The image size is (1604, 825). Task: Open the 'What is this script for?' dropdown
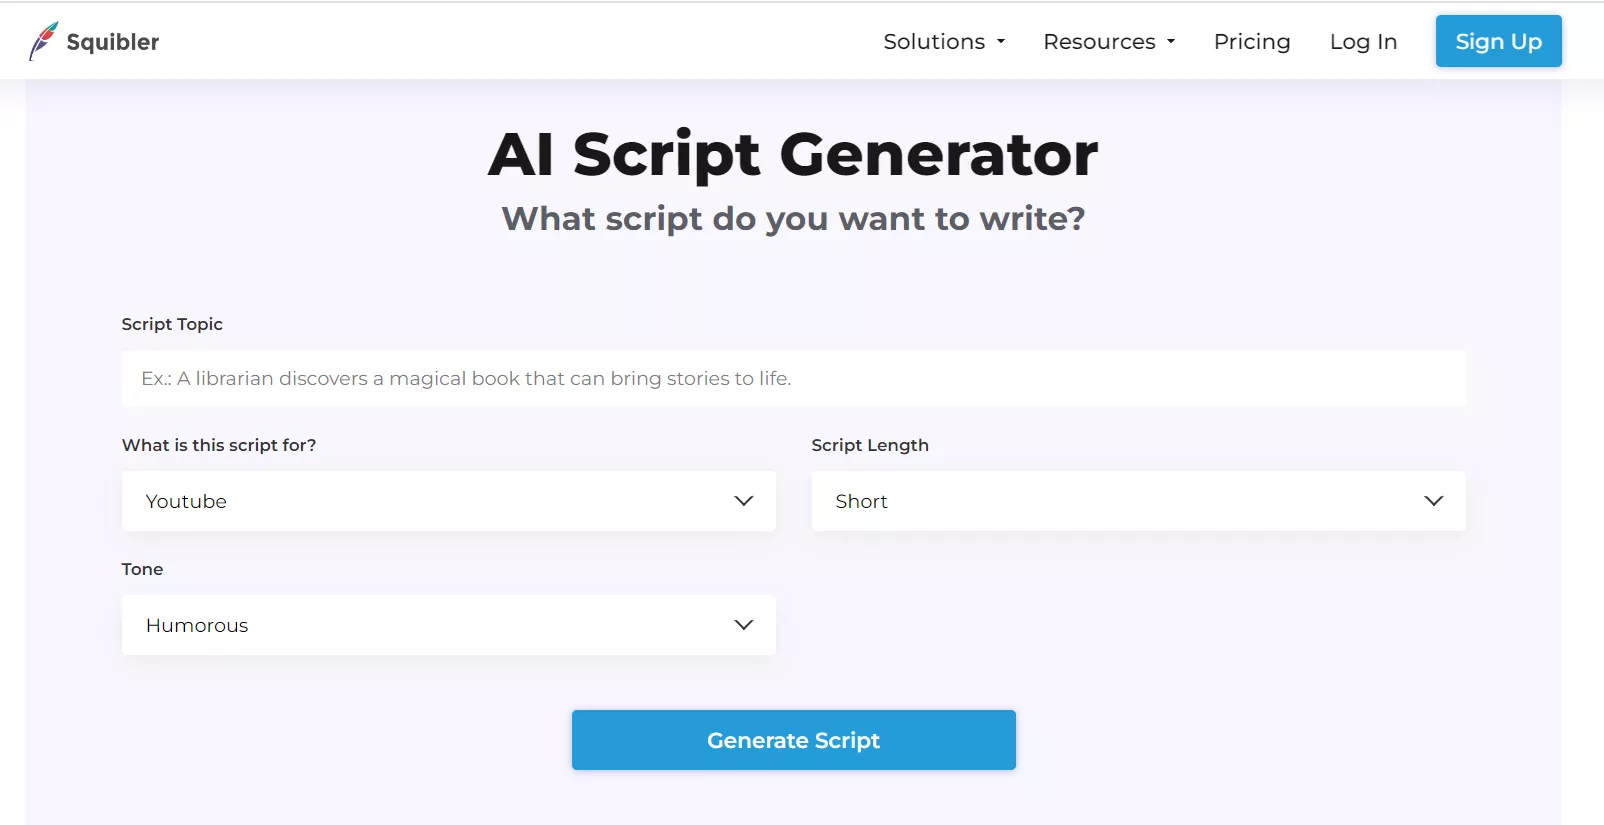[448, 501]
